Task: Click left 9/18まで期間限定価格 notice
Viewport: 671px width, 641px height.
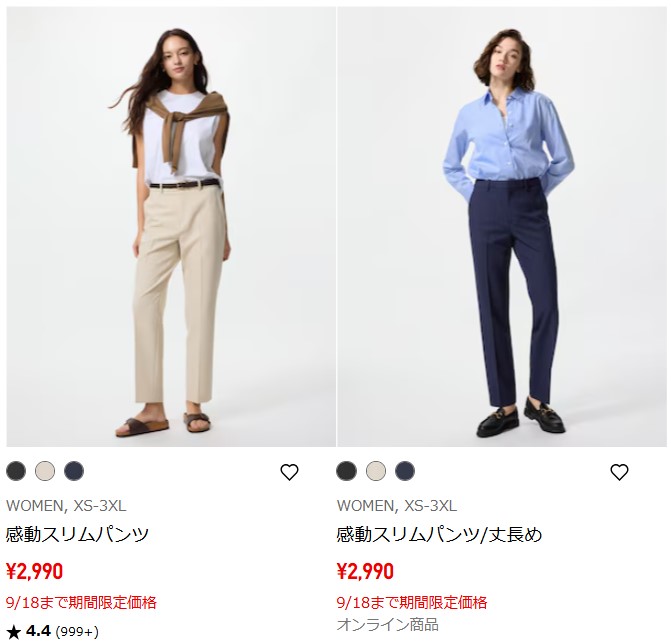Action: [81, 602]
